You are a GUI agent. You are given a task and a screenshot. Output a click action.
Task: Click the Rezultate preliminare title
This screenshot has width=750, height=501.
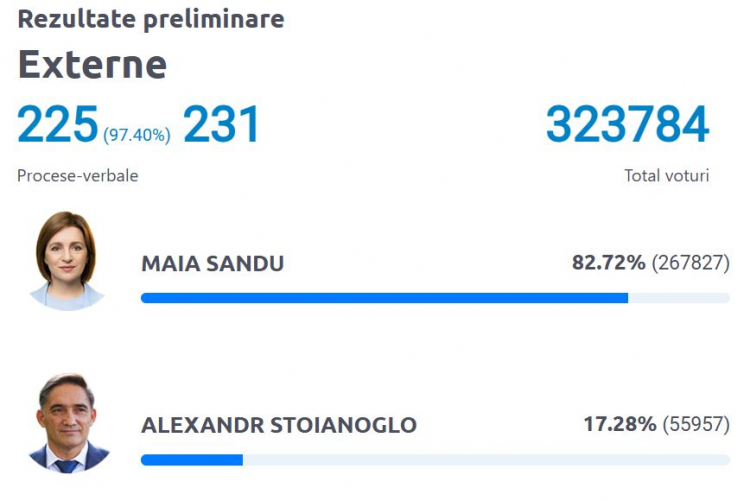pos(151,20)
